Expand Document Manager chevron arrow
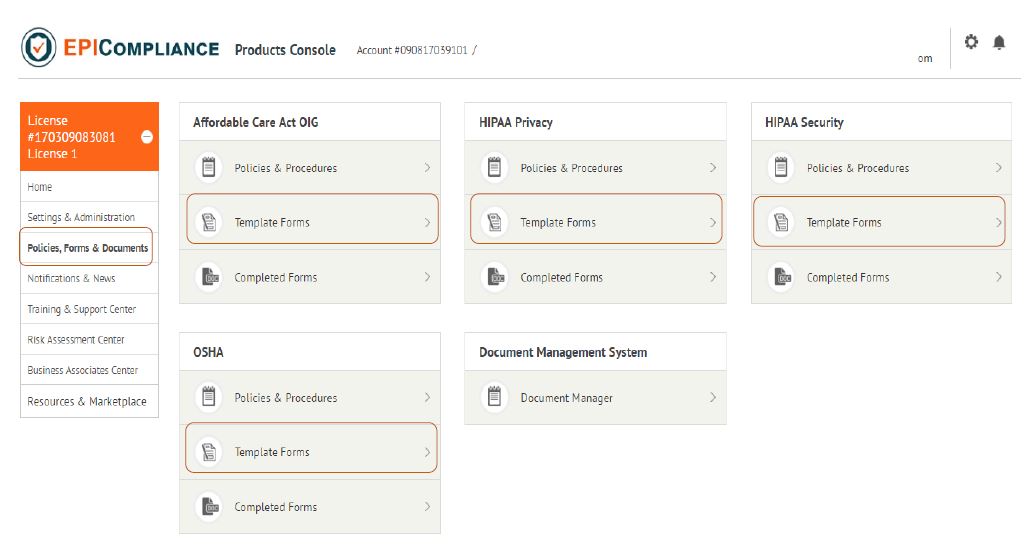 coord(713,397)
